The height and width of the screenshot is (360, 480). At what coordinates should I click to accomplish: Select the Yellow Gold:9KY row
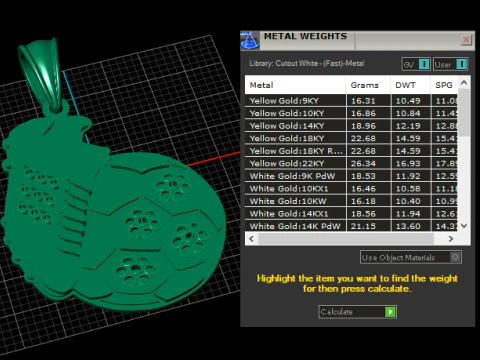click(x=351, y=101)
